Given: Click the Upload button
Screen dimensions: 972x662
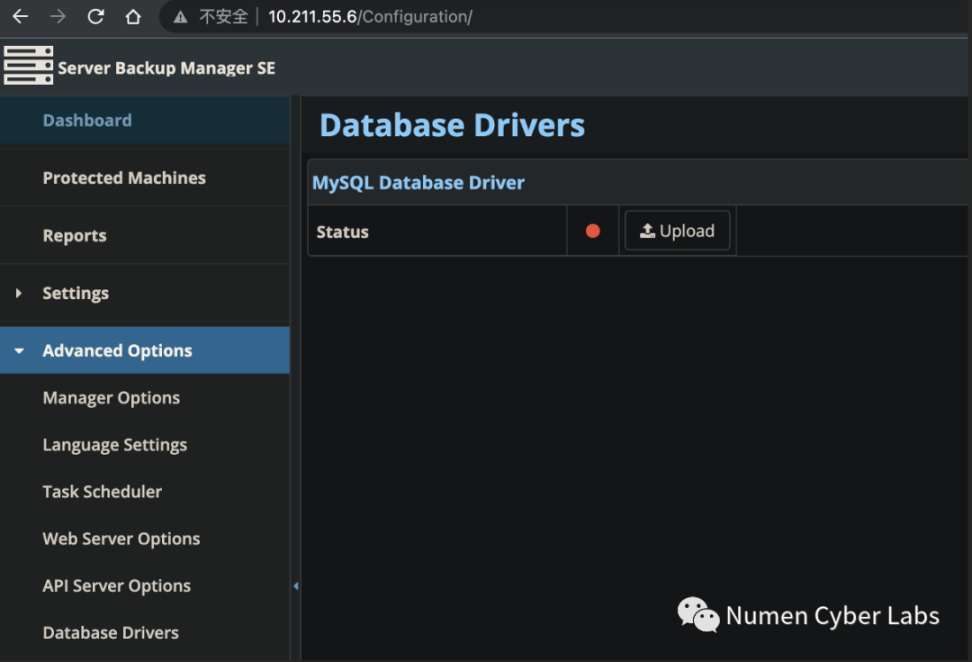Looking at the screenshot, I should tap(677, 230).
